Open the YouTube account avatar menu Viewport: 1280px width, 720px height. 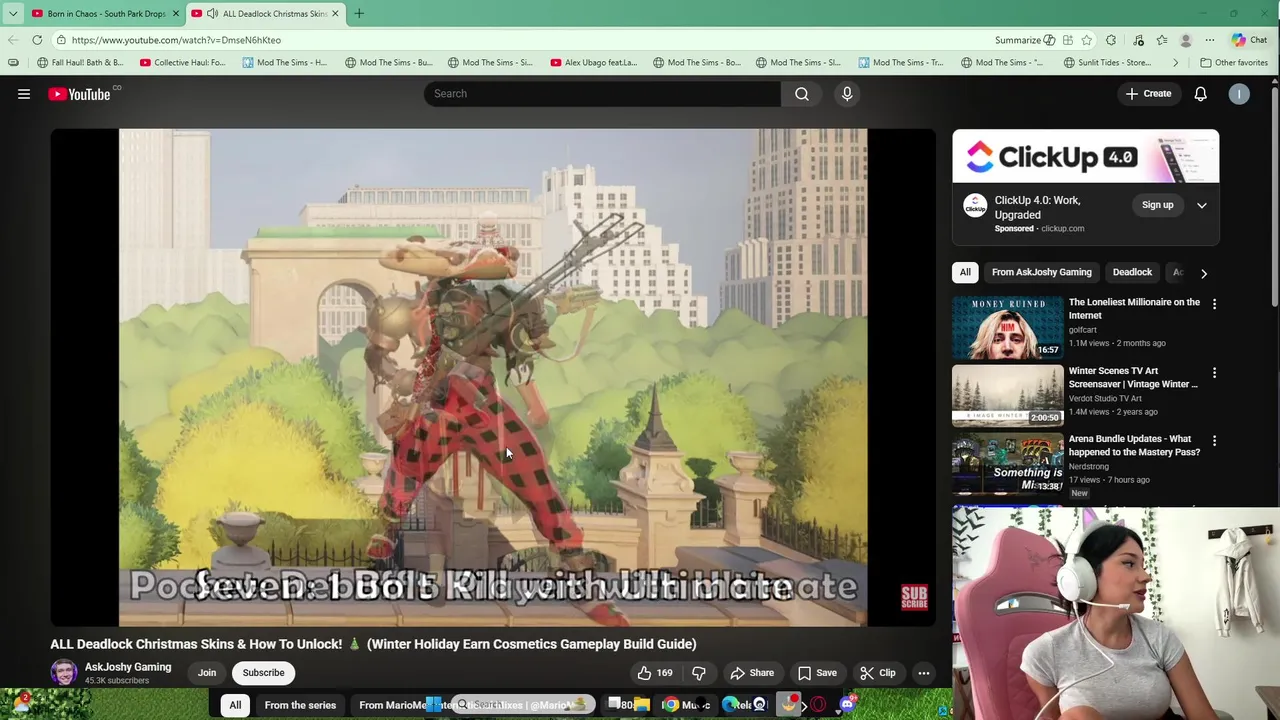(1239, 94)
